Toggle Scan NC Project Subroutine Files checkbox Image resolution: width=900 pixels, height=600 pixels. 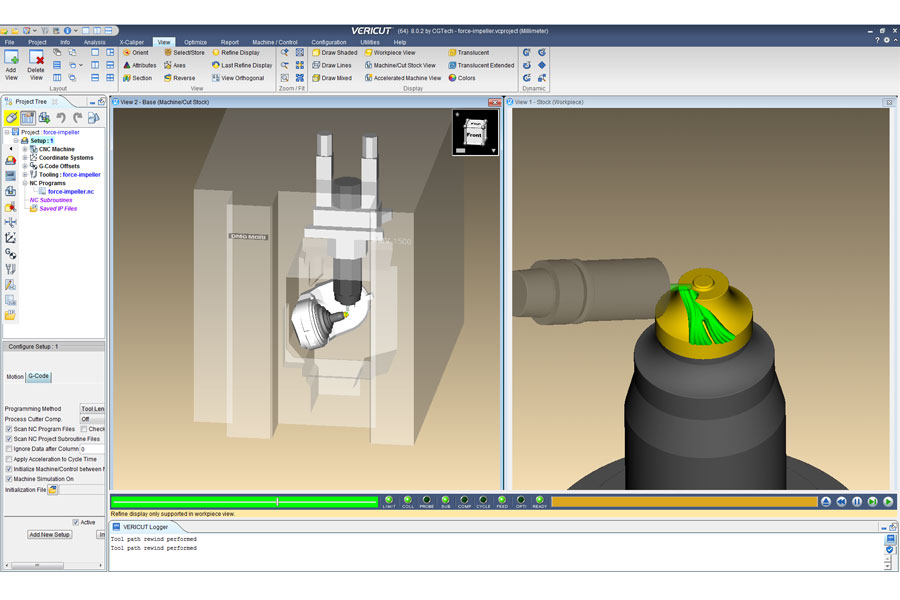pos(9,439)
